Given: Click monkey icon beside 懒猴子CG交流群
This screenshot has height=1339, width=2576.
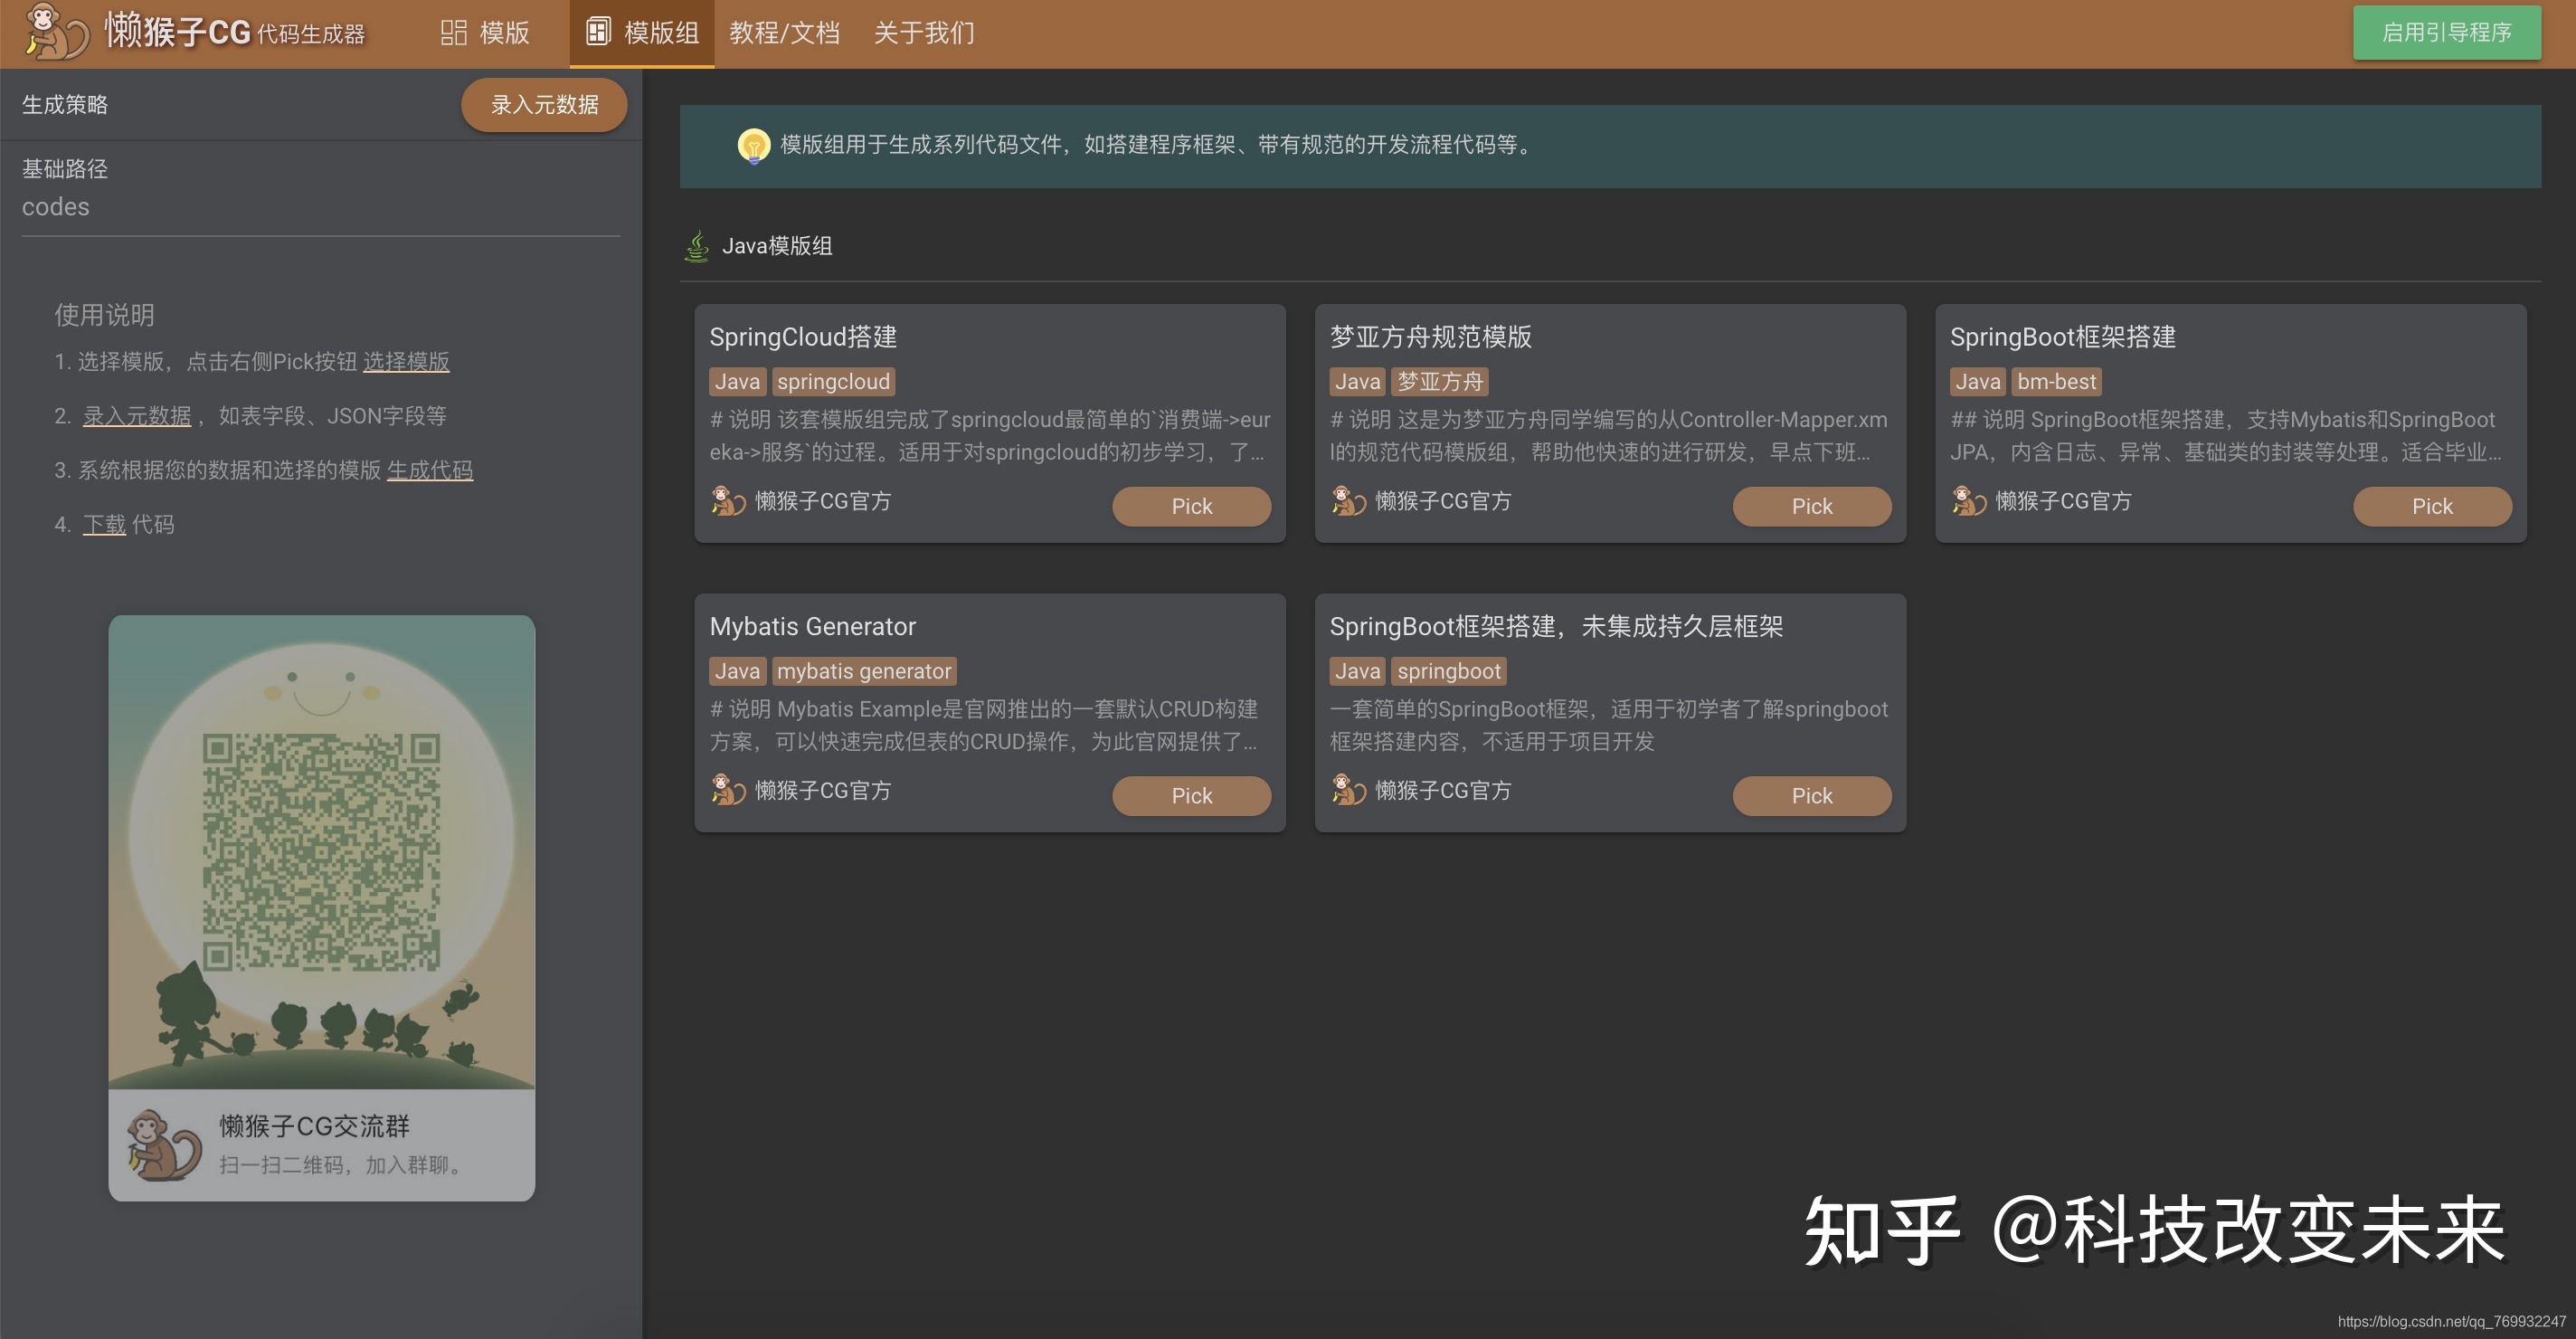Looking at the screenshot, I should click(x=163, y=1145).
